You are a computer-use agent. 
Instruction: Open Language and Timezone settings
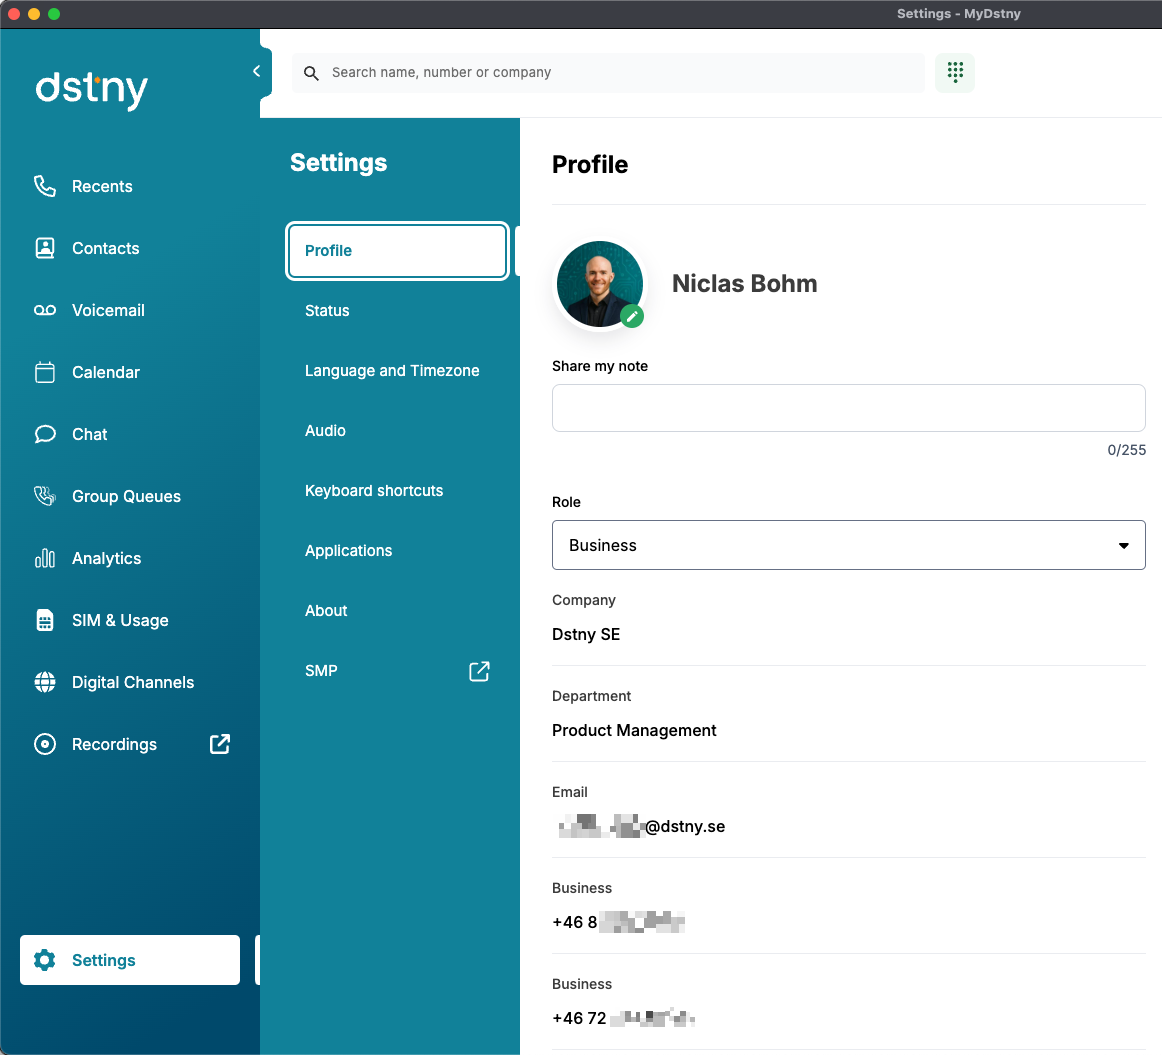click(392, 371)
